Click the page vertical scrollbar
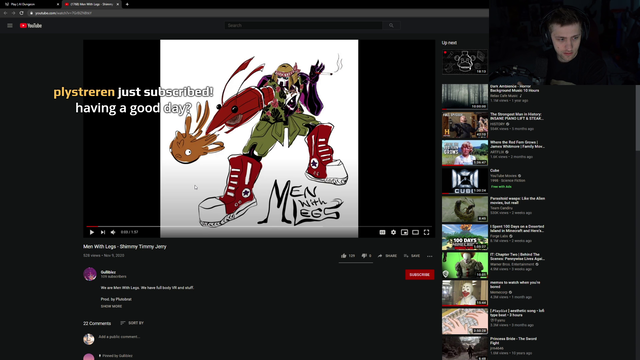The width and height of the screenshot is (640, 360). [x=638, y=118]
